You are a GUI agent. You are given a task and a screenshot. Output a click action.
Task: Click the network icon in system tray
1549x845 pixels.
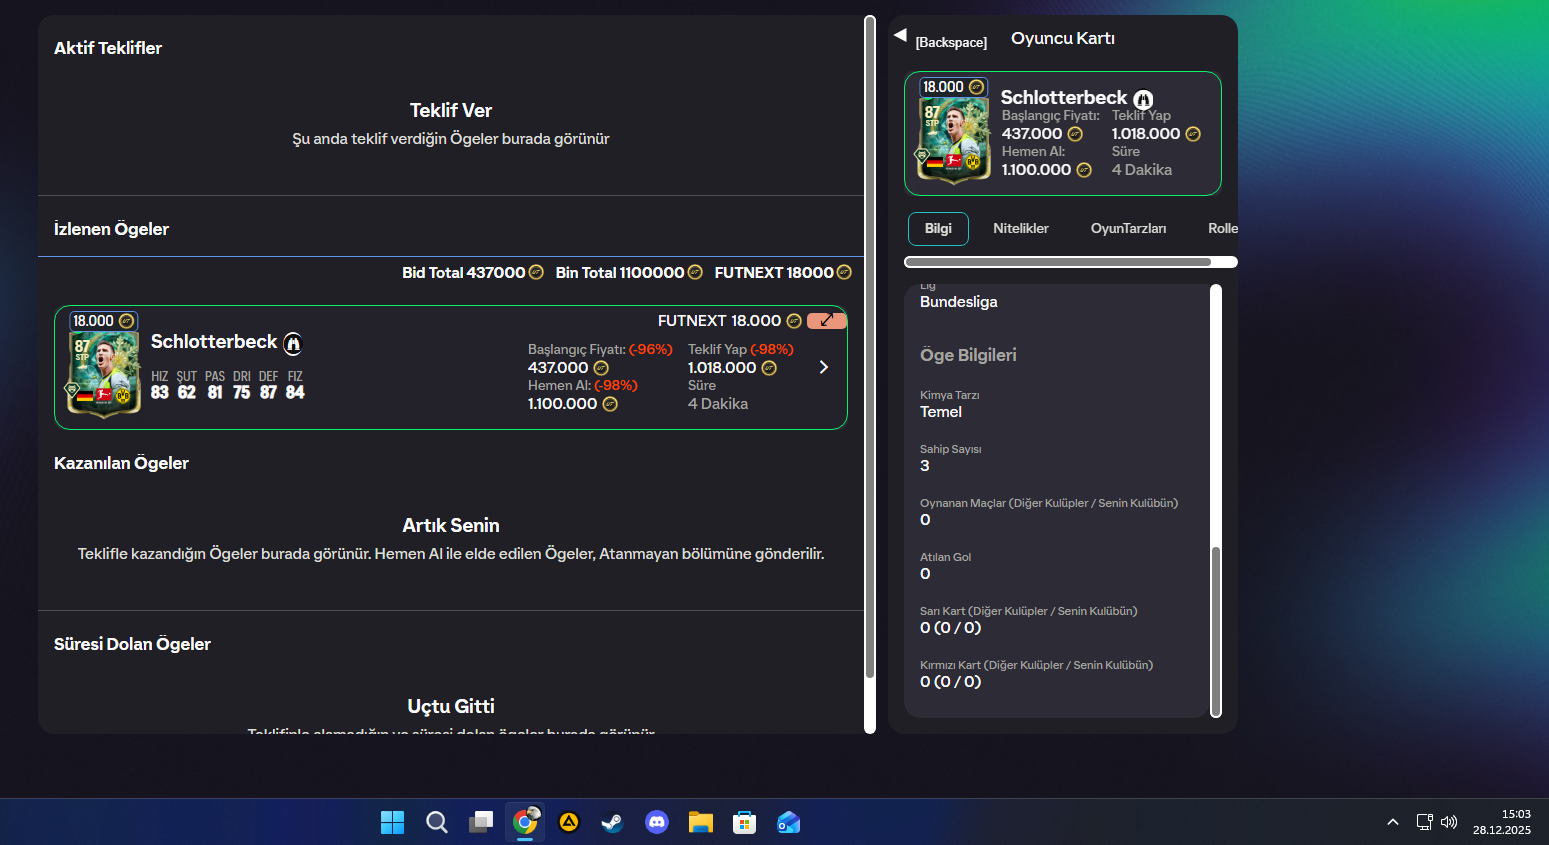click(1425, 822)
